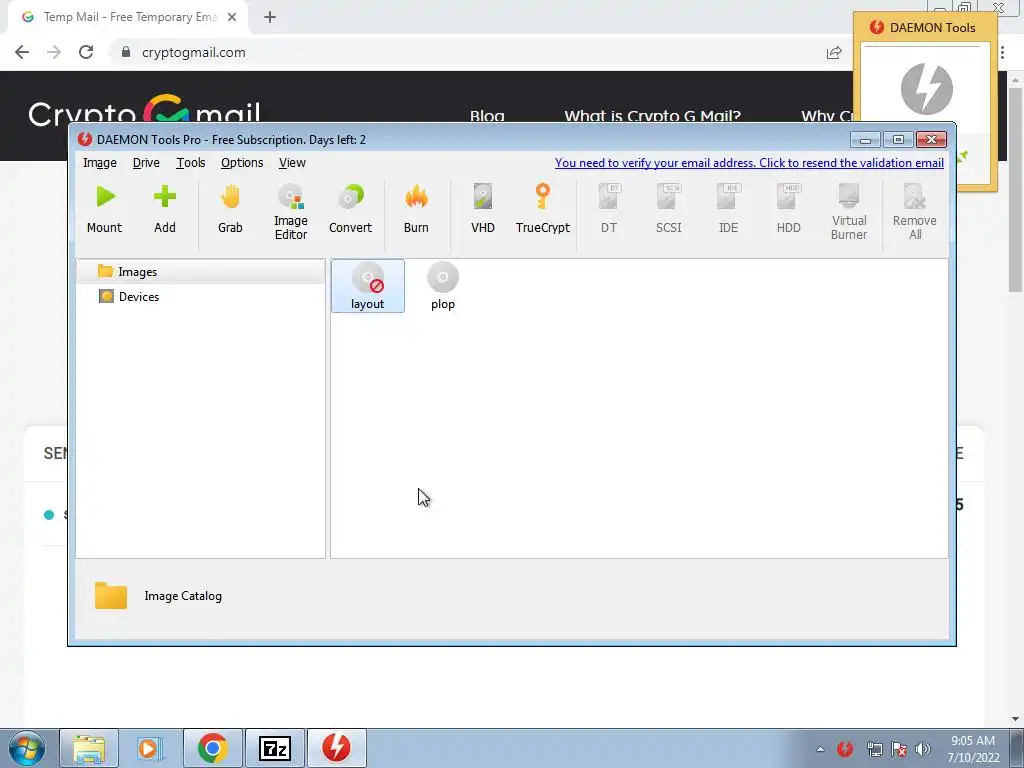This screenshot has width=1024, height=768.
Task: Select Images in the left tree
Action: pos(200,272)
